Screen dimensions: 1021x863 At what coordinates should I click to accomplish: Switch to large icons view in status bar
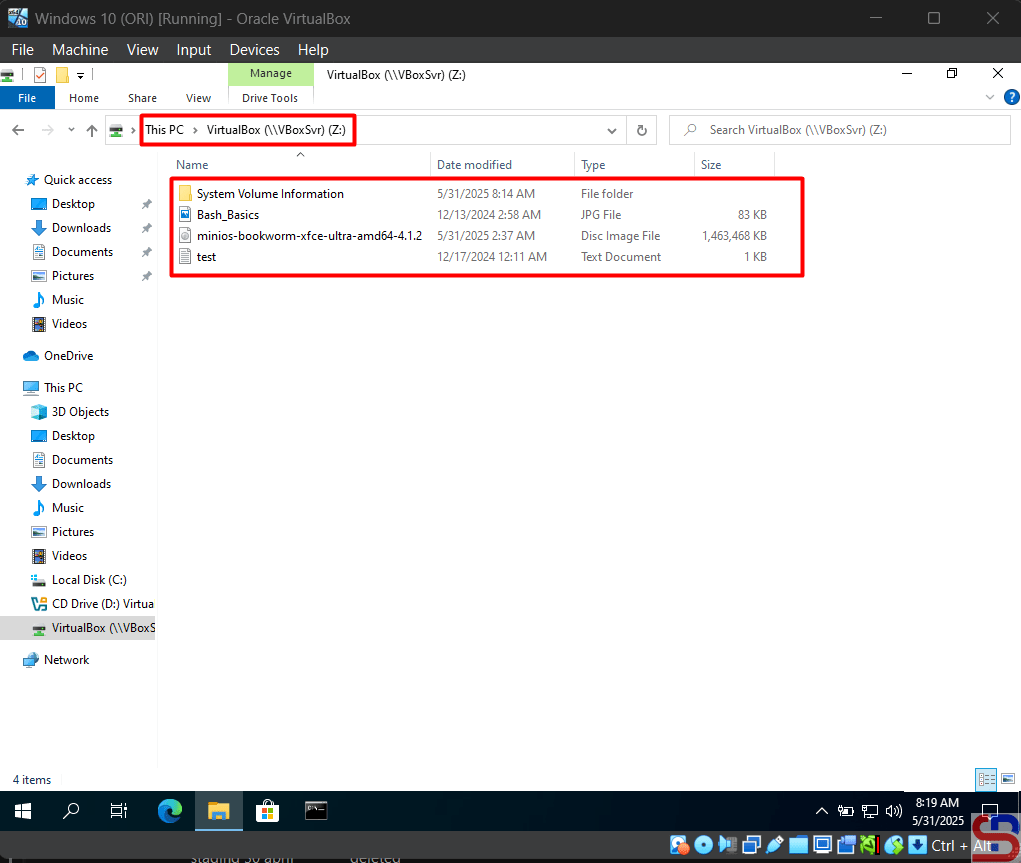1007,780
